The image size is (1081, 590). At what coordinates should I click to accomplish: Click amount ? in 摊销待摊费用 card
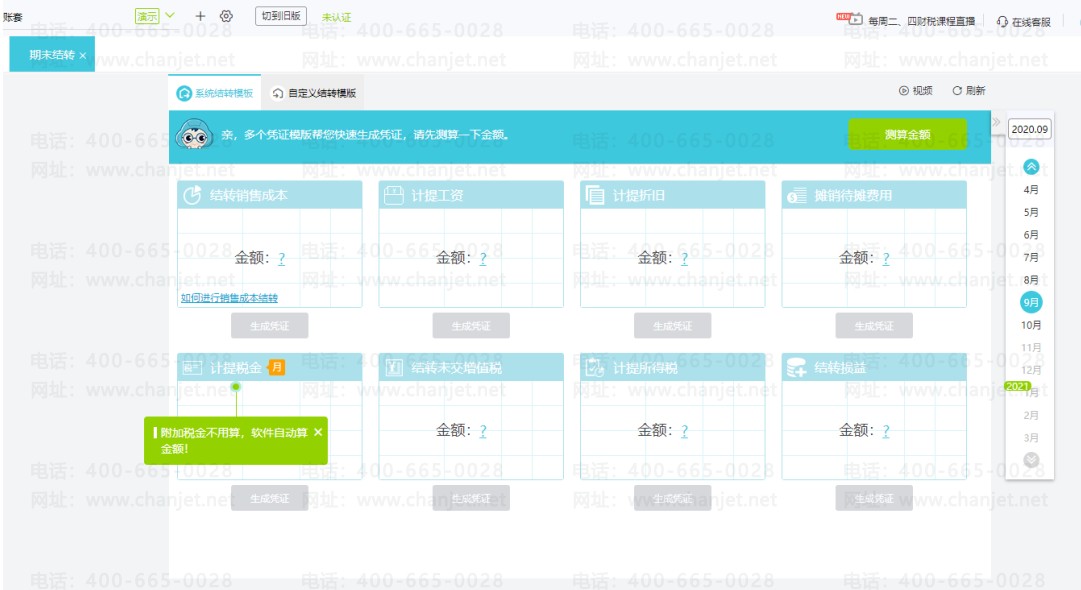coord(885,258)
